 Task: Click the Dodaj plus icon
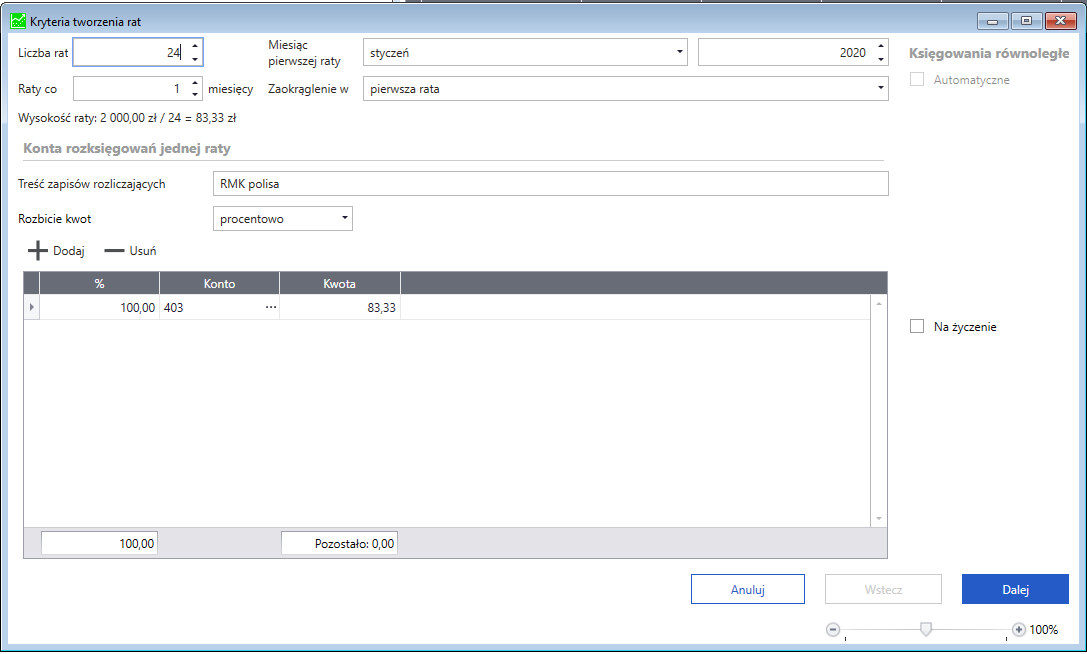[37, 250]
